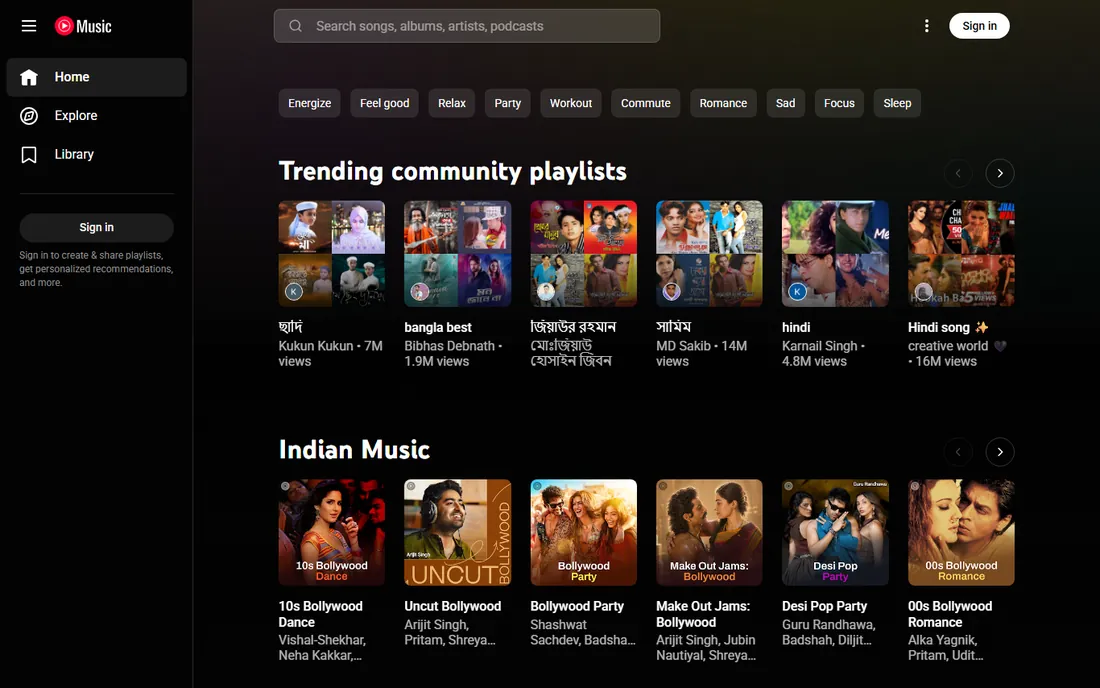Click the Explore compass icon
This screenshot has height=688, width=1100.
tap(29, 116)
